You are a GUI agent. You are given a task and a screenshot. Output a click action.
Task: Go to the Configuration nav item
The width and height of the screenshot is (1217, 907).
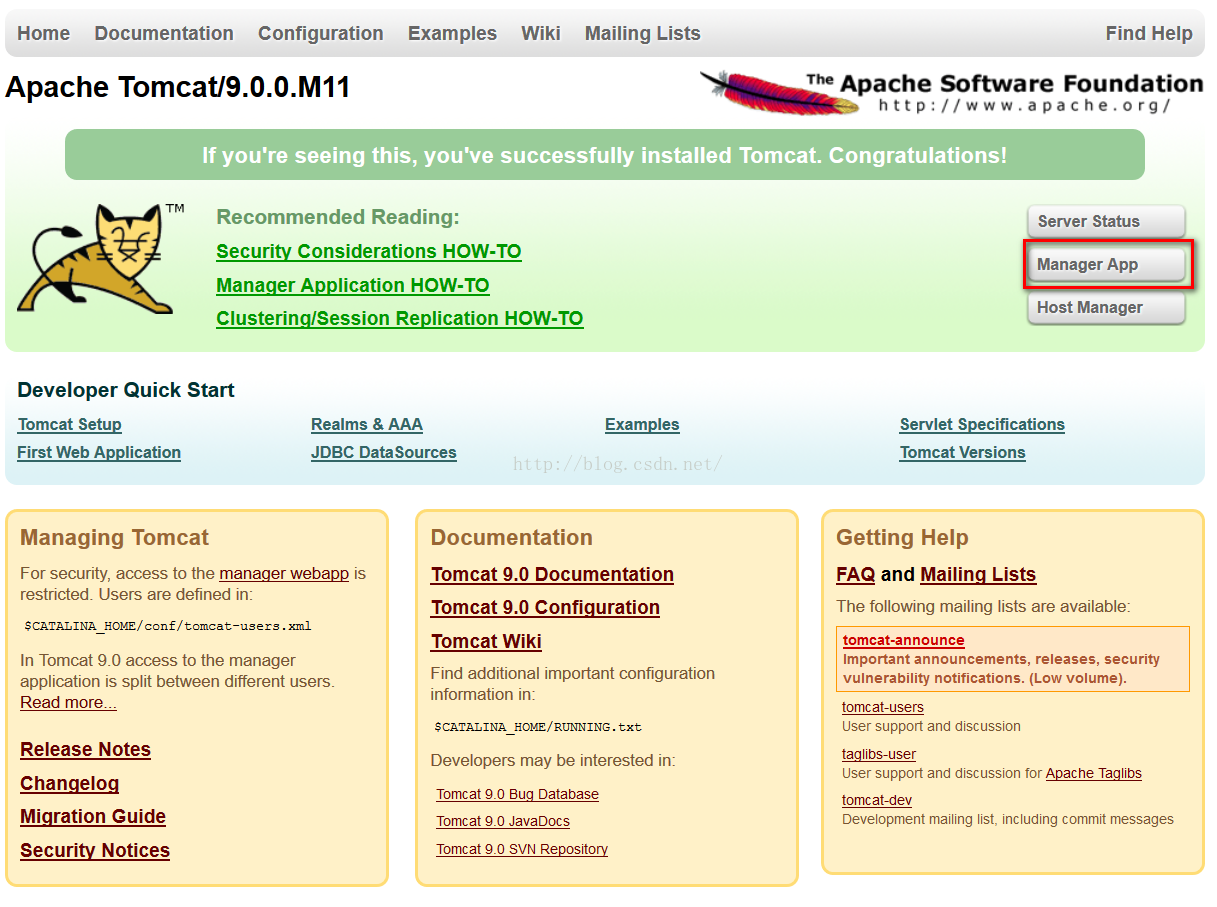coord(321,33)
